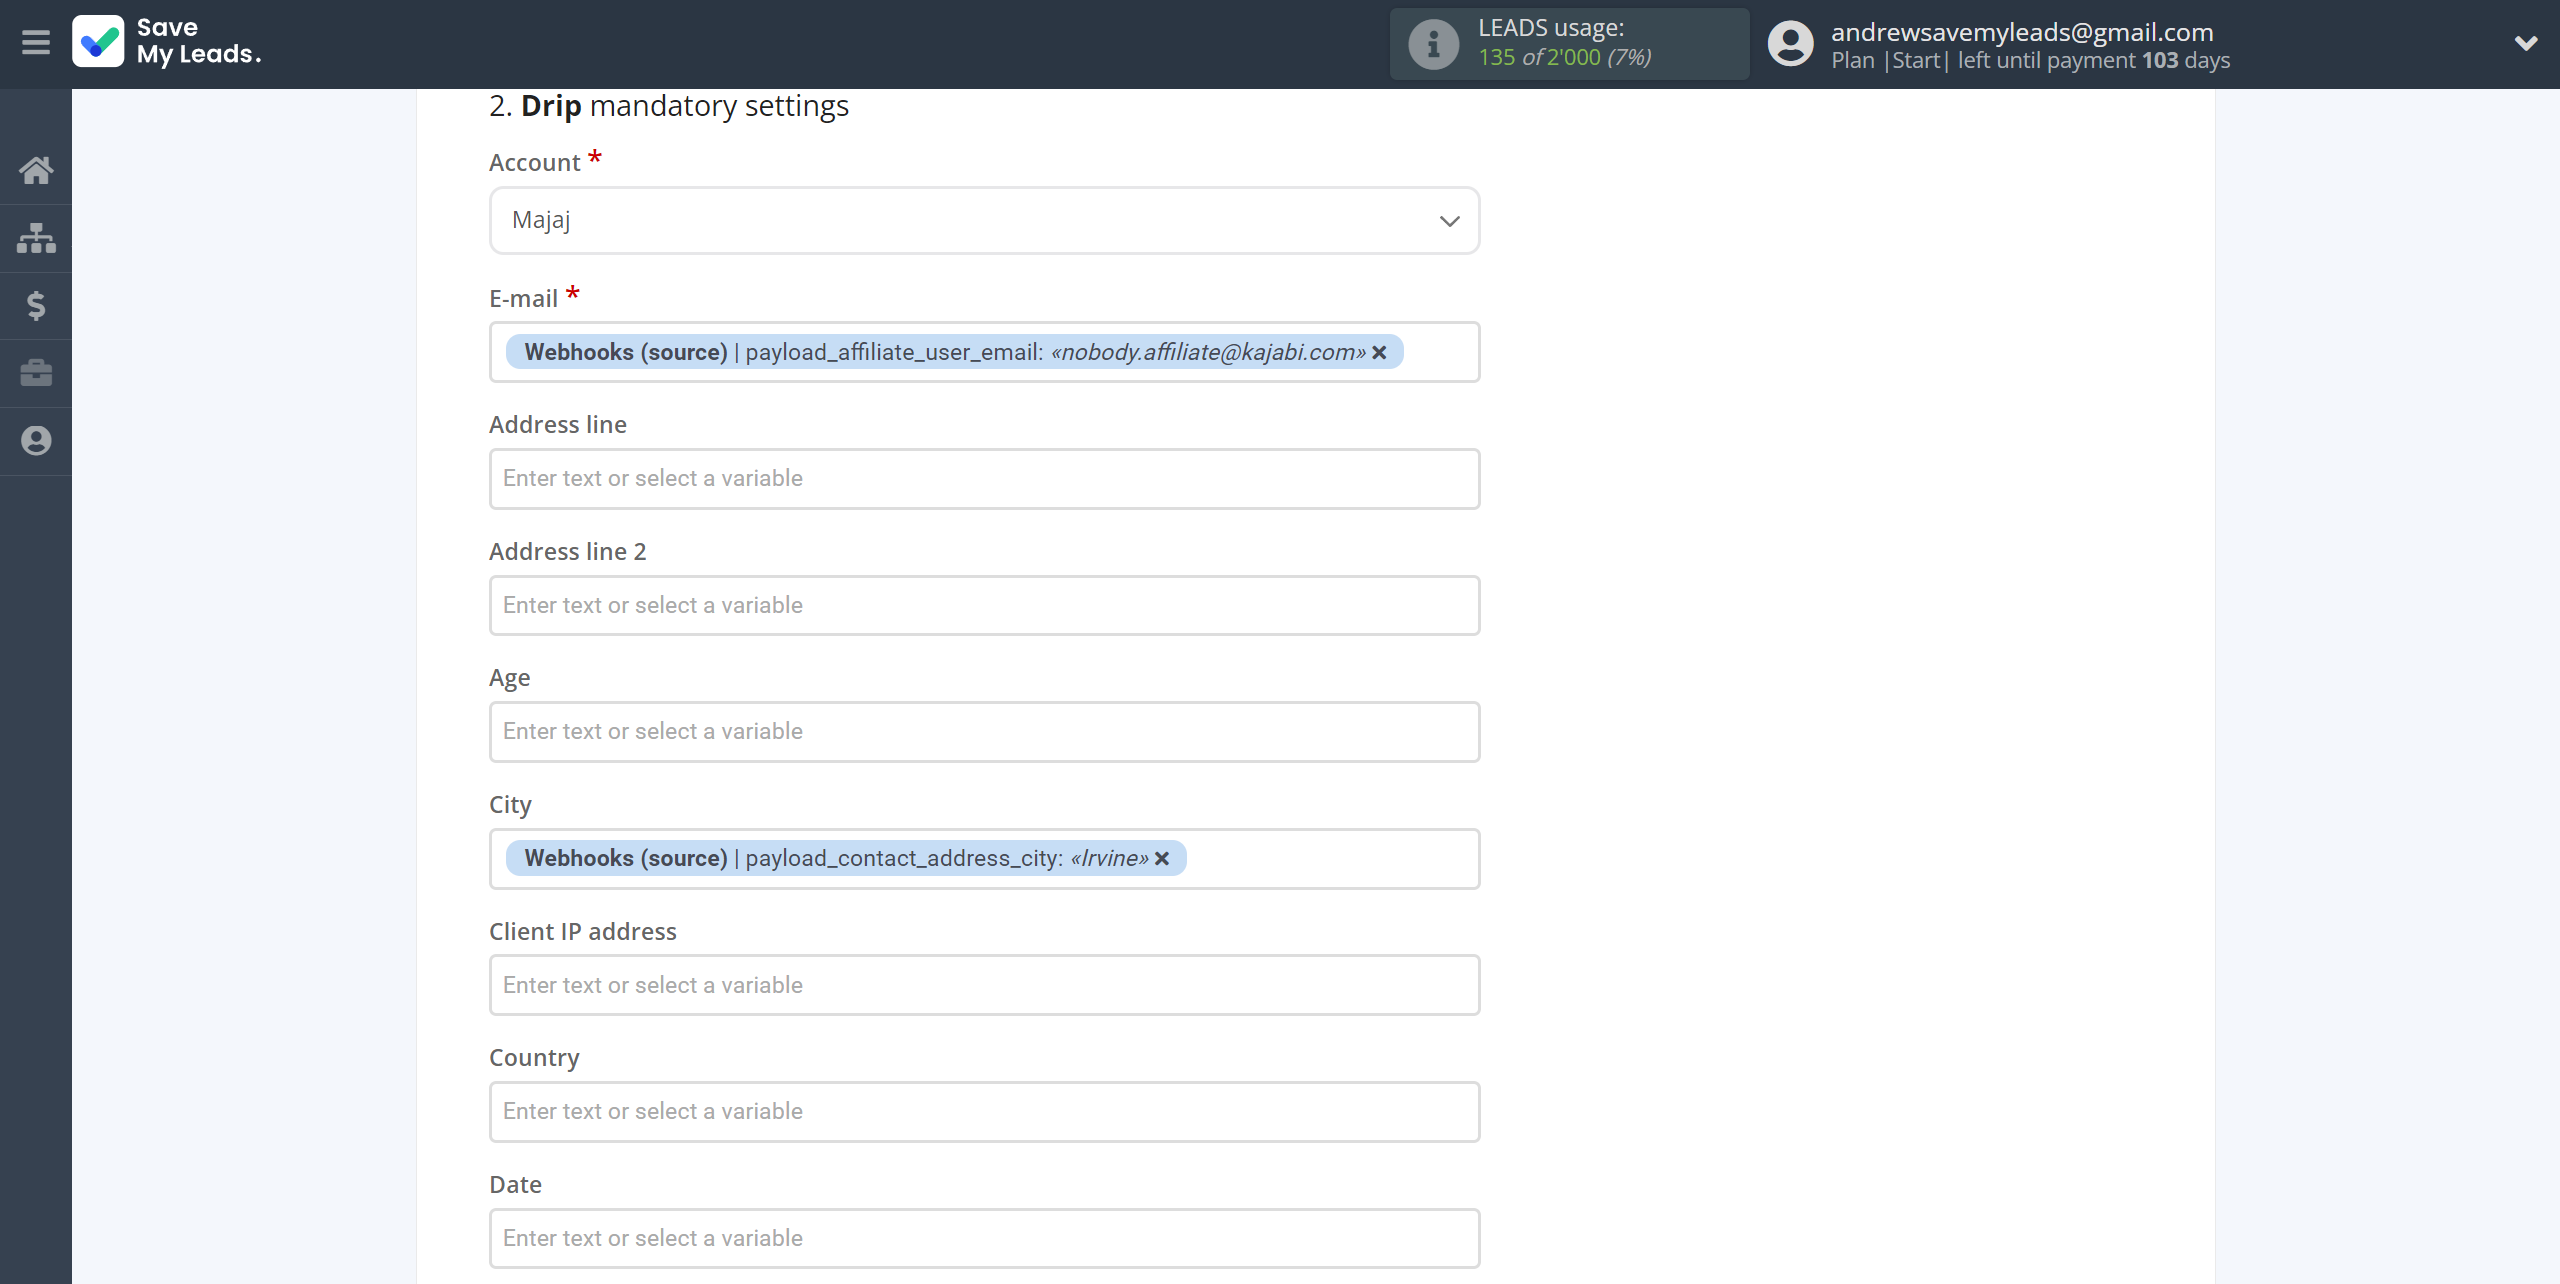Remove the City variable tag
The image size is (2560, 1284).
pyautogui.click(x=1162, y=858)
